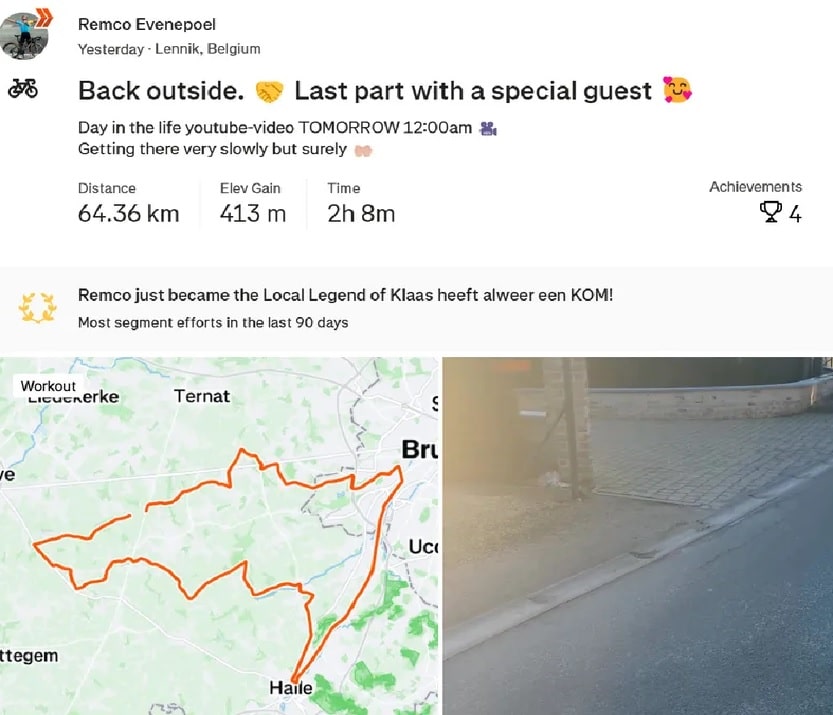
Task: Click the bicycle activity type icon
Action: (x=23, y=89)
